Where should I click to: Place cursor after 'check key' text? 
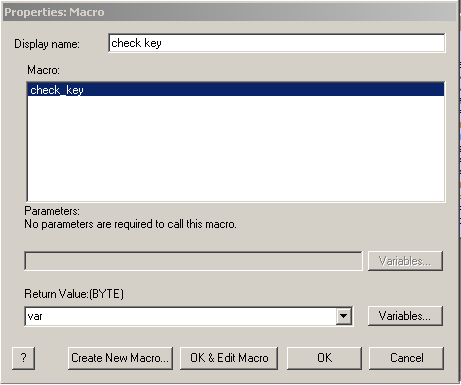click(x=163, y=43)
